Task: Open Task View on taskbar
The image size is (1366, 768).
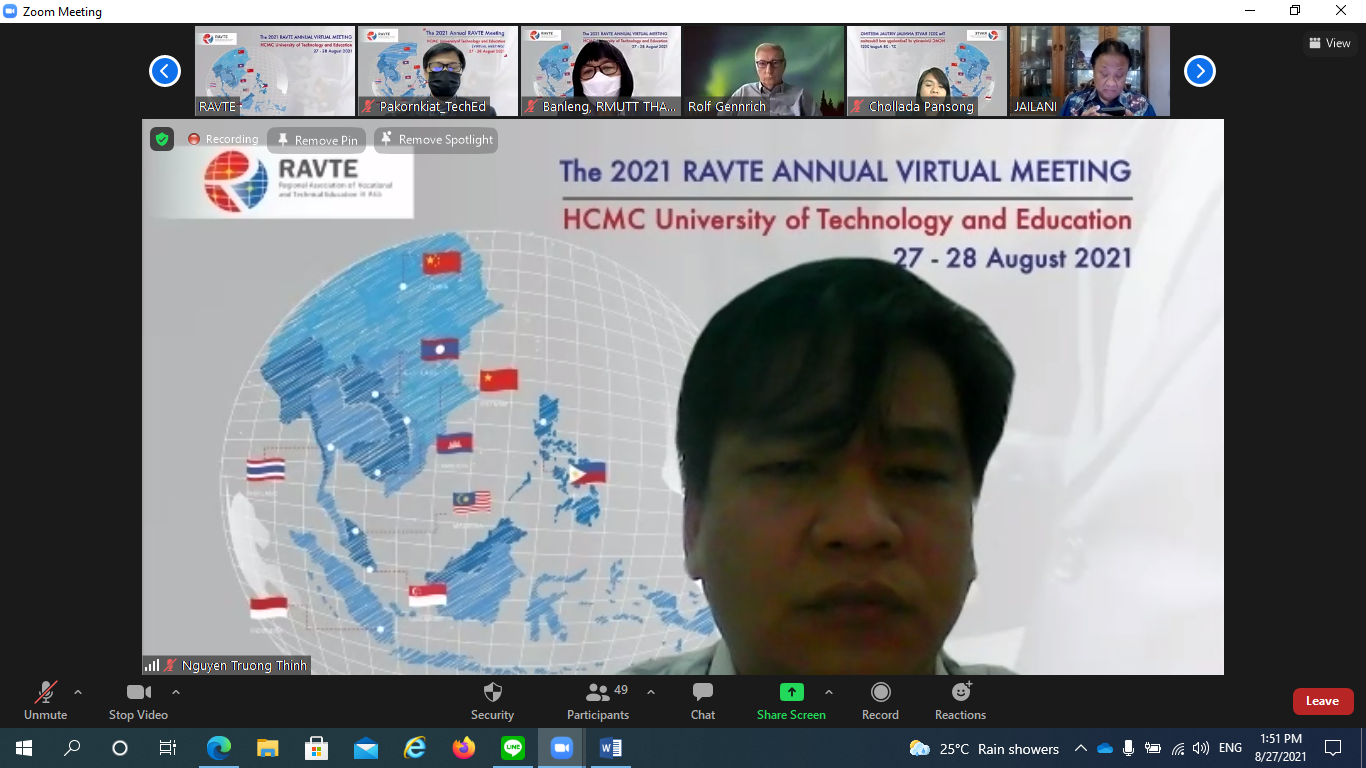Action: [168, 748]
